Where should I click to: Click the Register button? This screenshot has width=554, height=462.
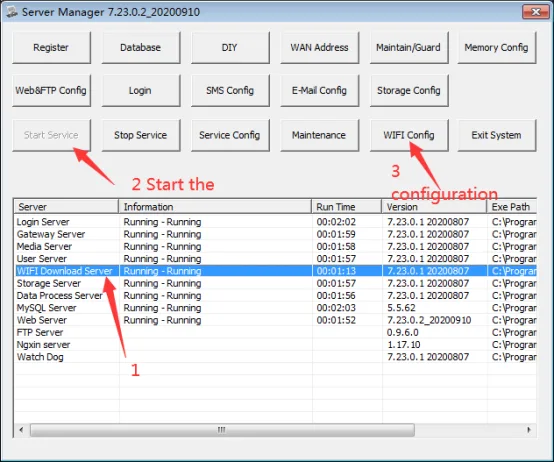point(51,47)
